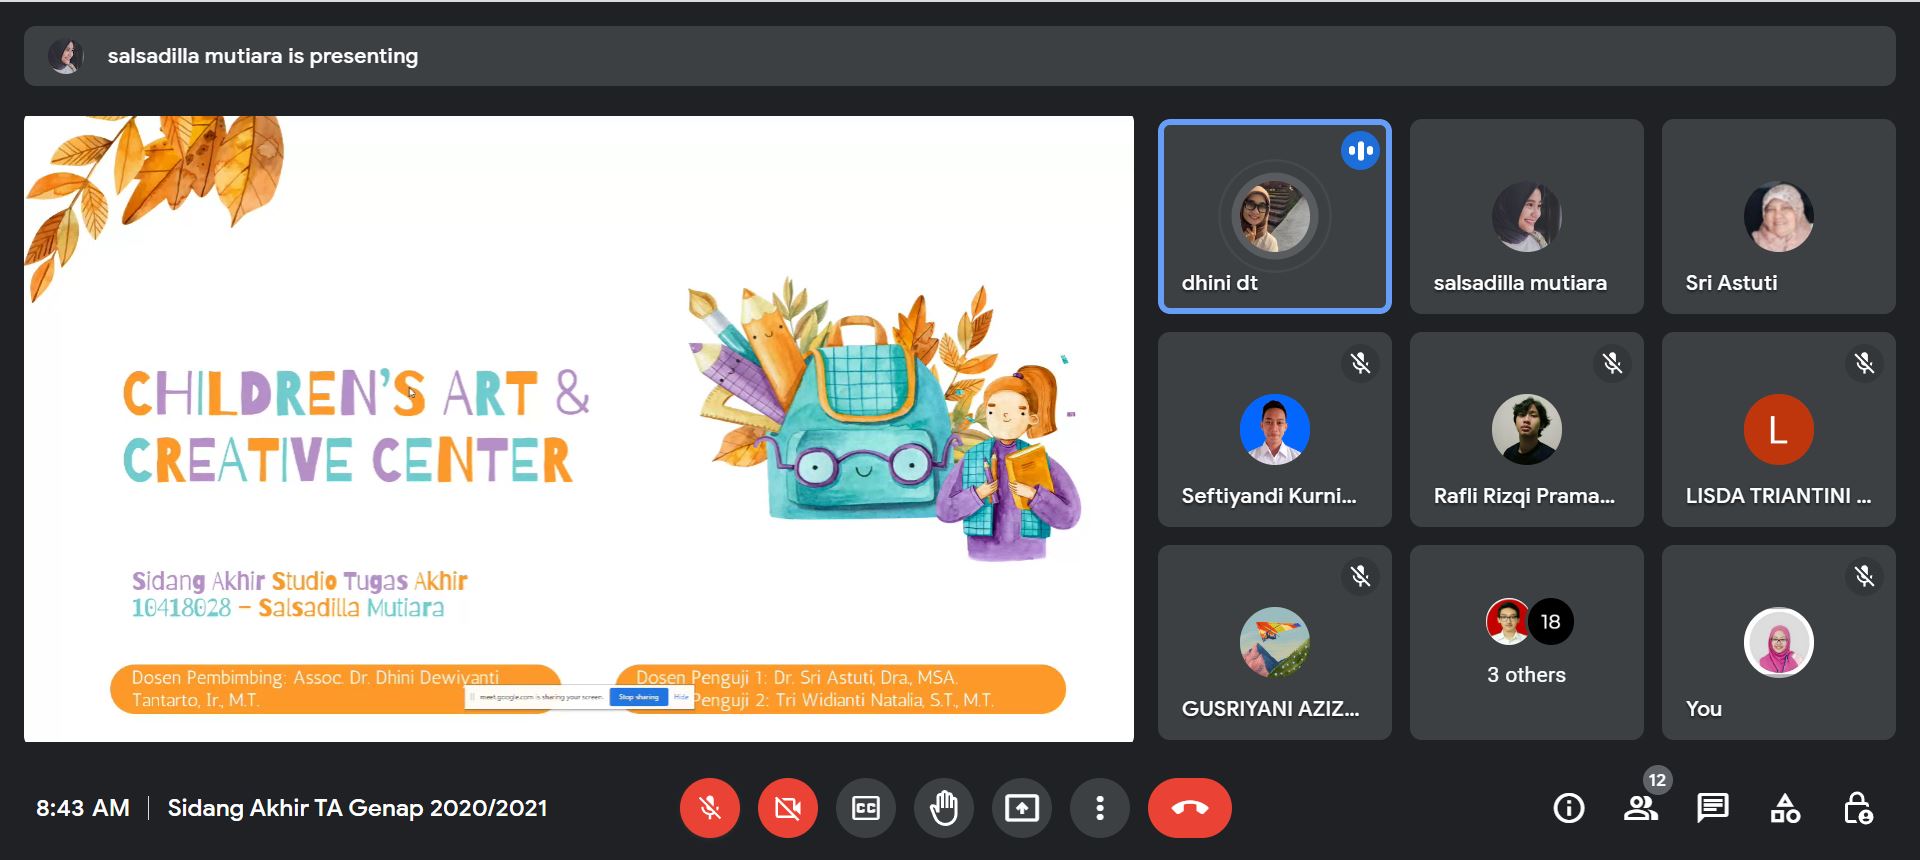Unmute the microphone

709,808
